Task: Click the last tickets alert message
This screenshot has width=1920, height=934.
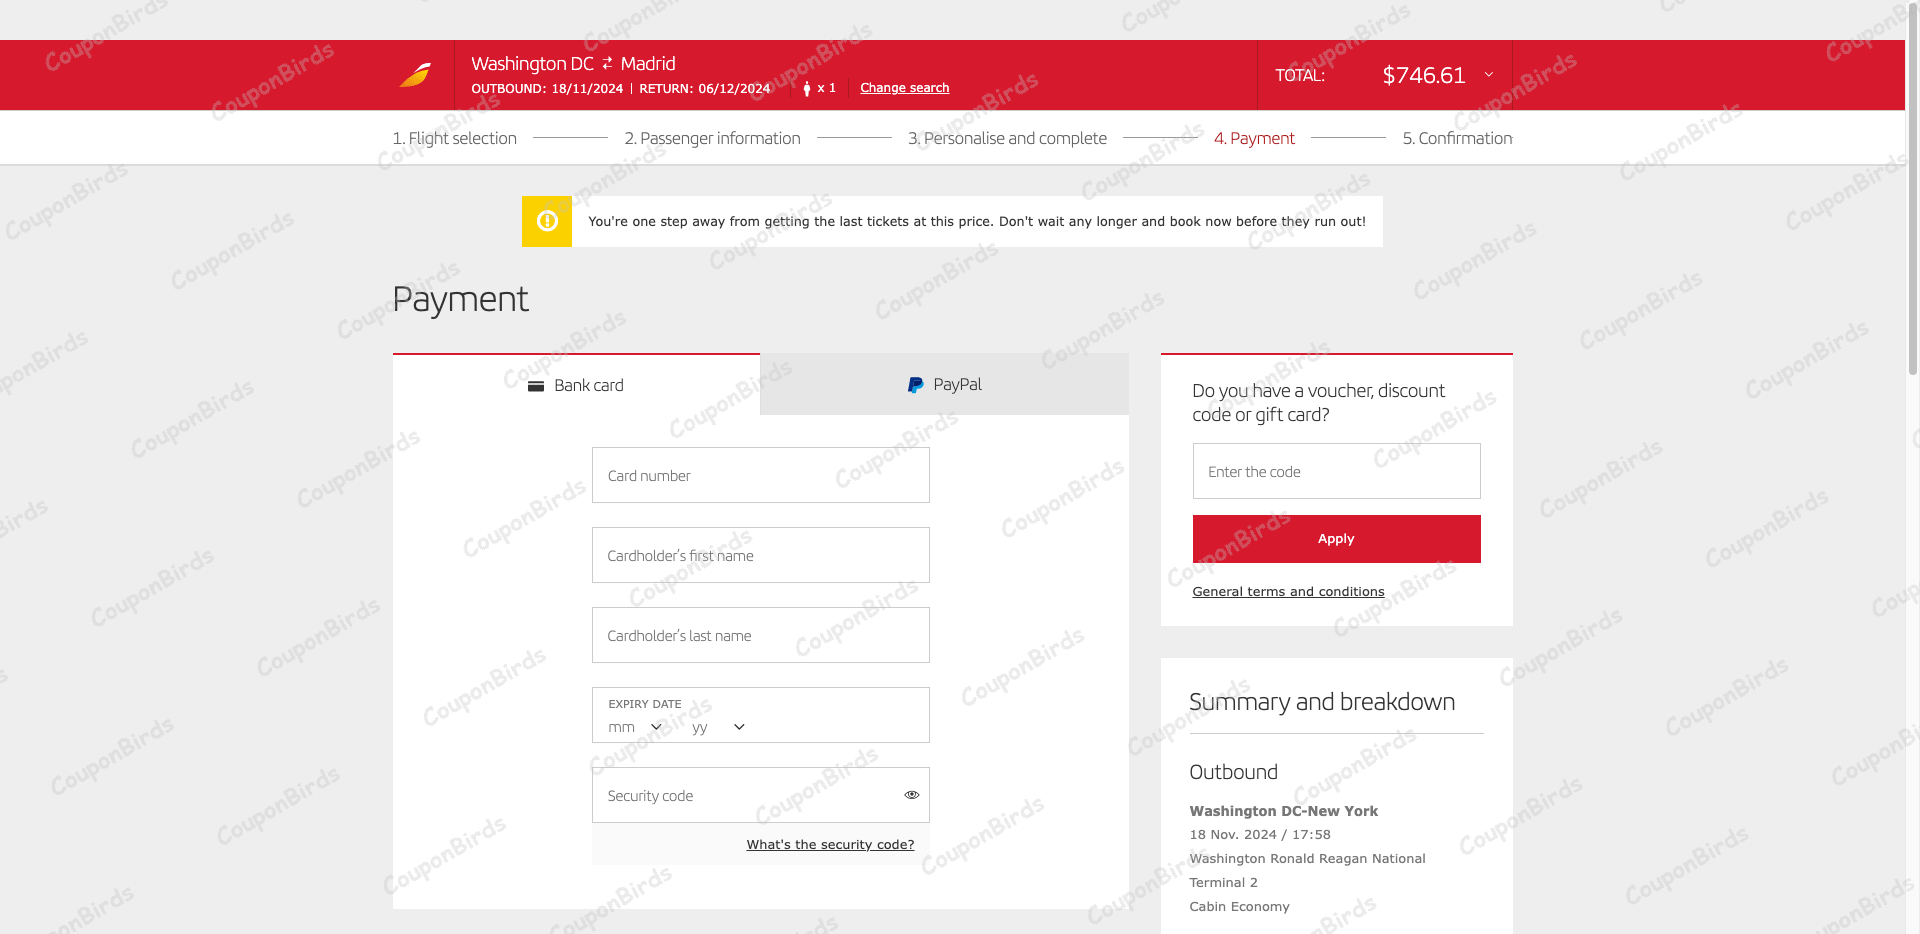Action: point(977,222)
